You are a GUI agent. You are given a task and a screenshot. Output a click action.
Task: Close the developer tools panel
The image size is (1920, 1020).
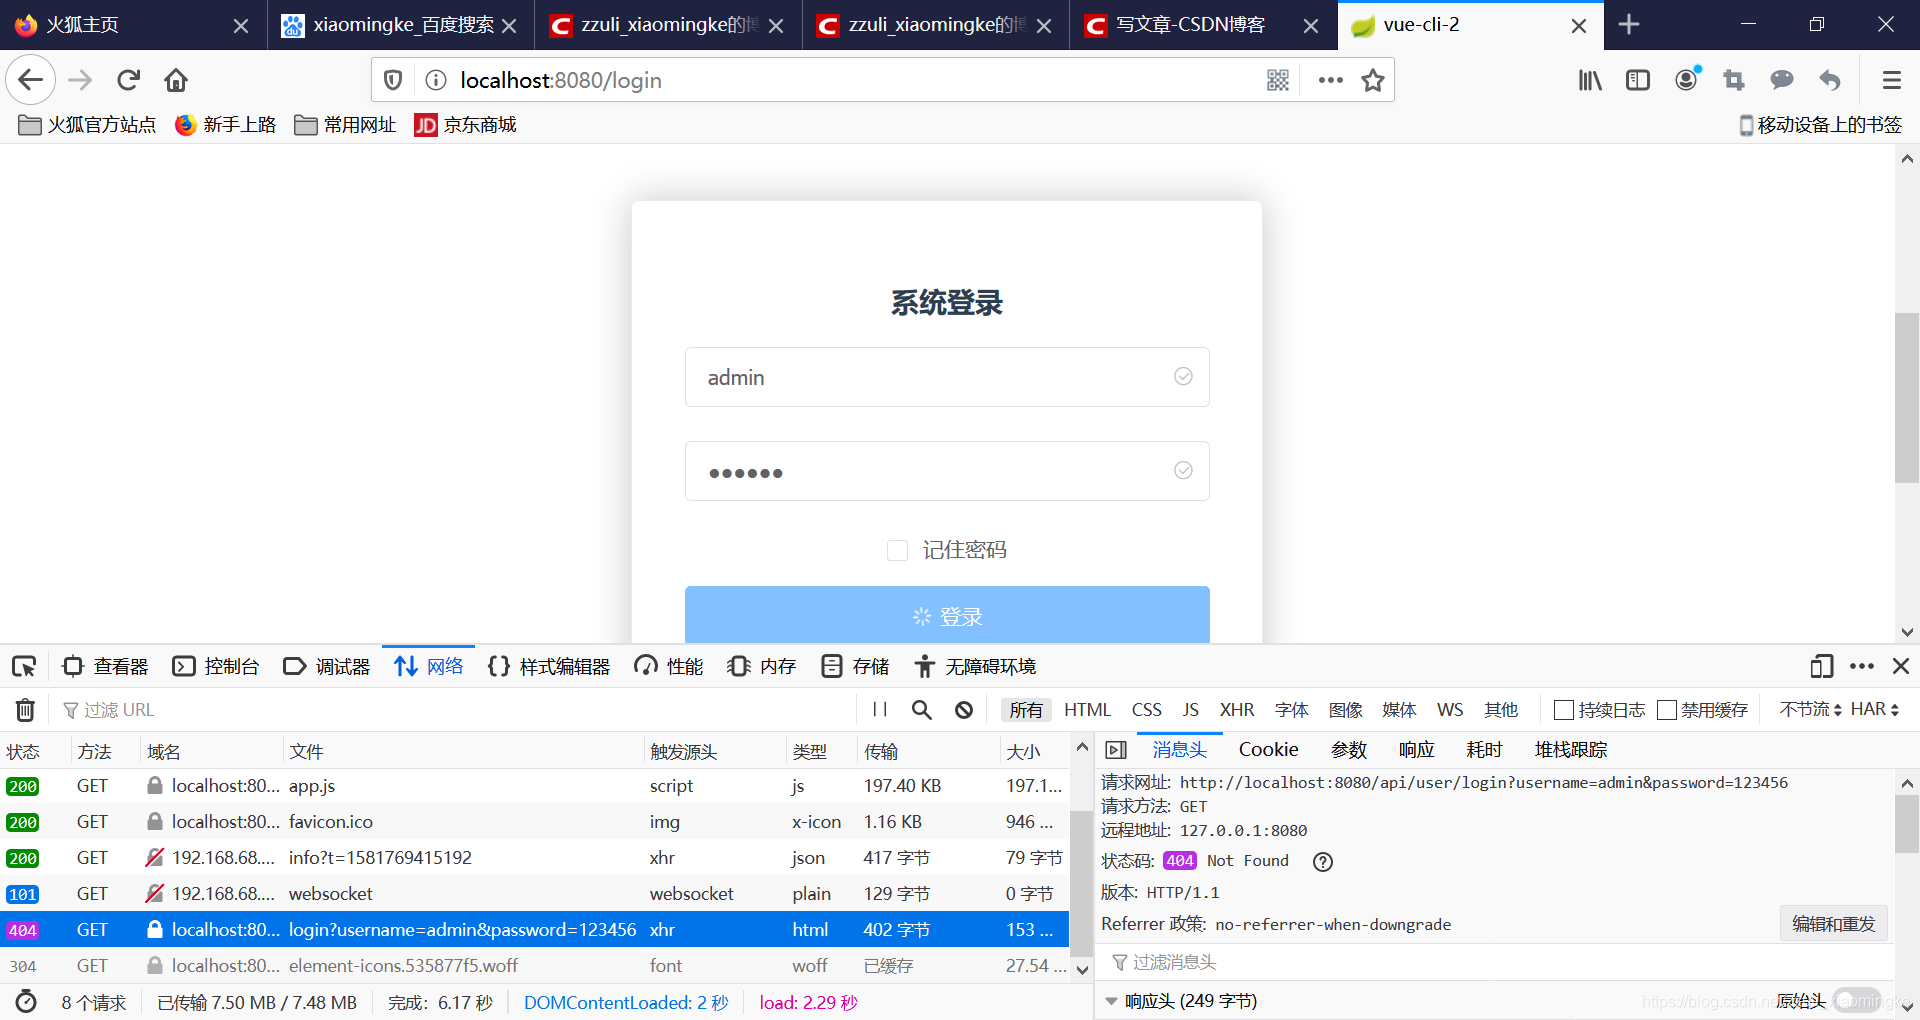click(1901, 666)
